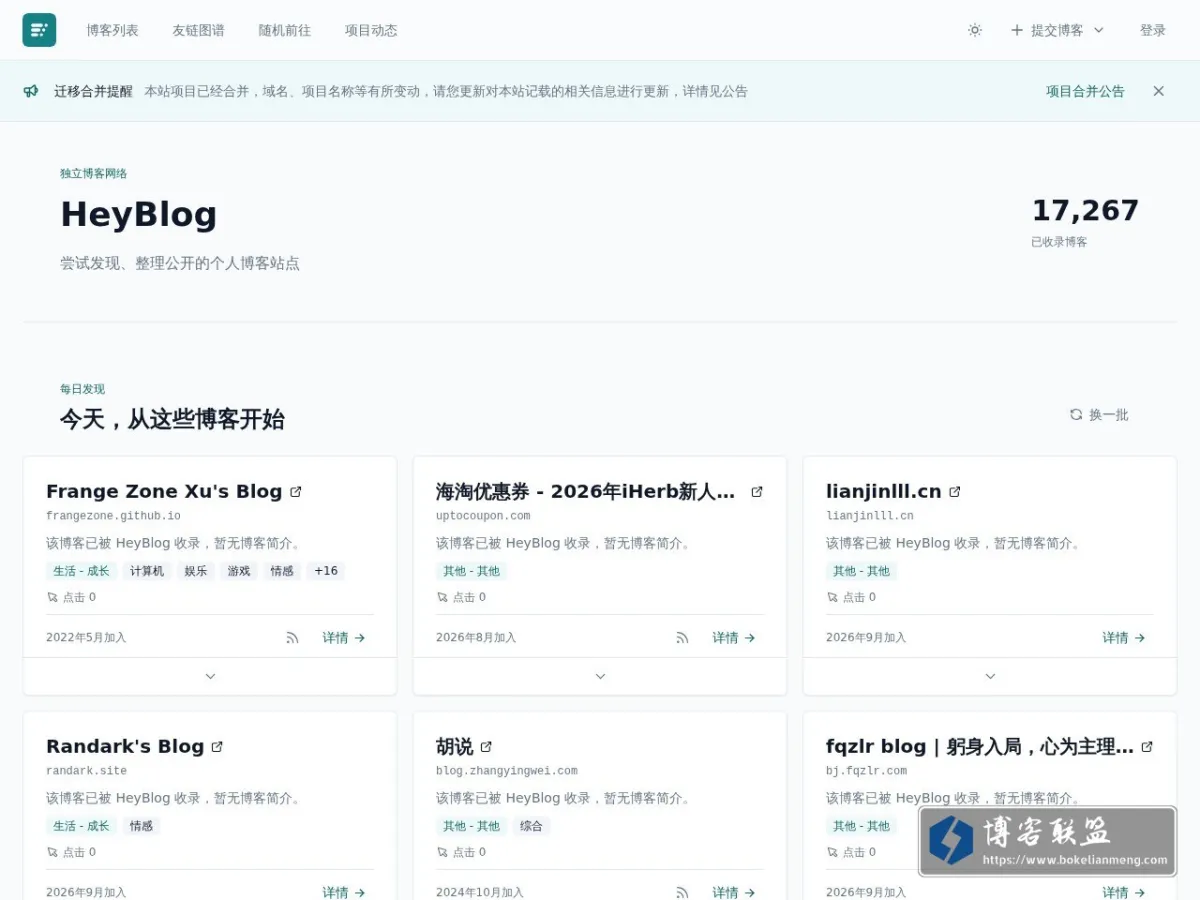Screen dimensions: 1200x900
Task: Select 娱乐 tag on Frange Zone card
Action: coord(196,571)
